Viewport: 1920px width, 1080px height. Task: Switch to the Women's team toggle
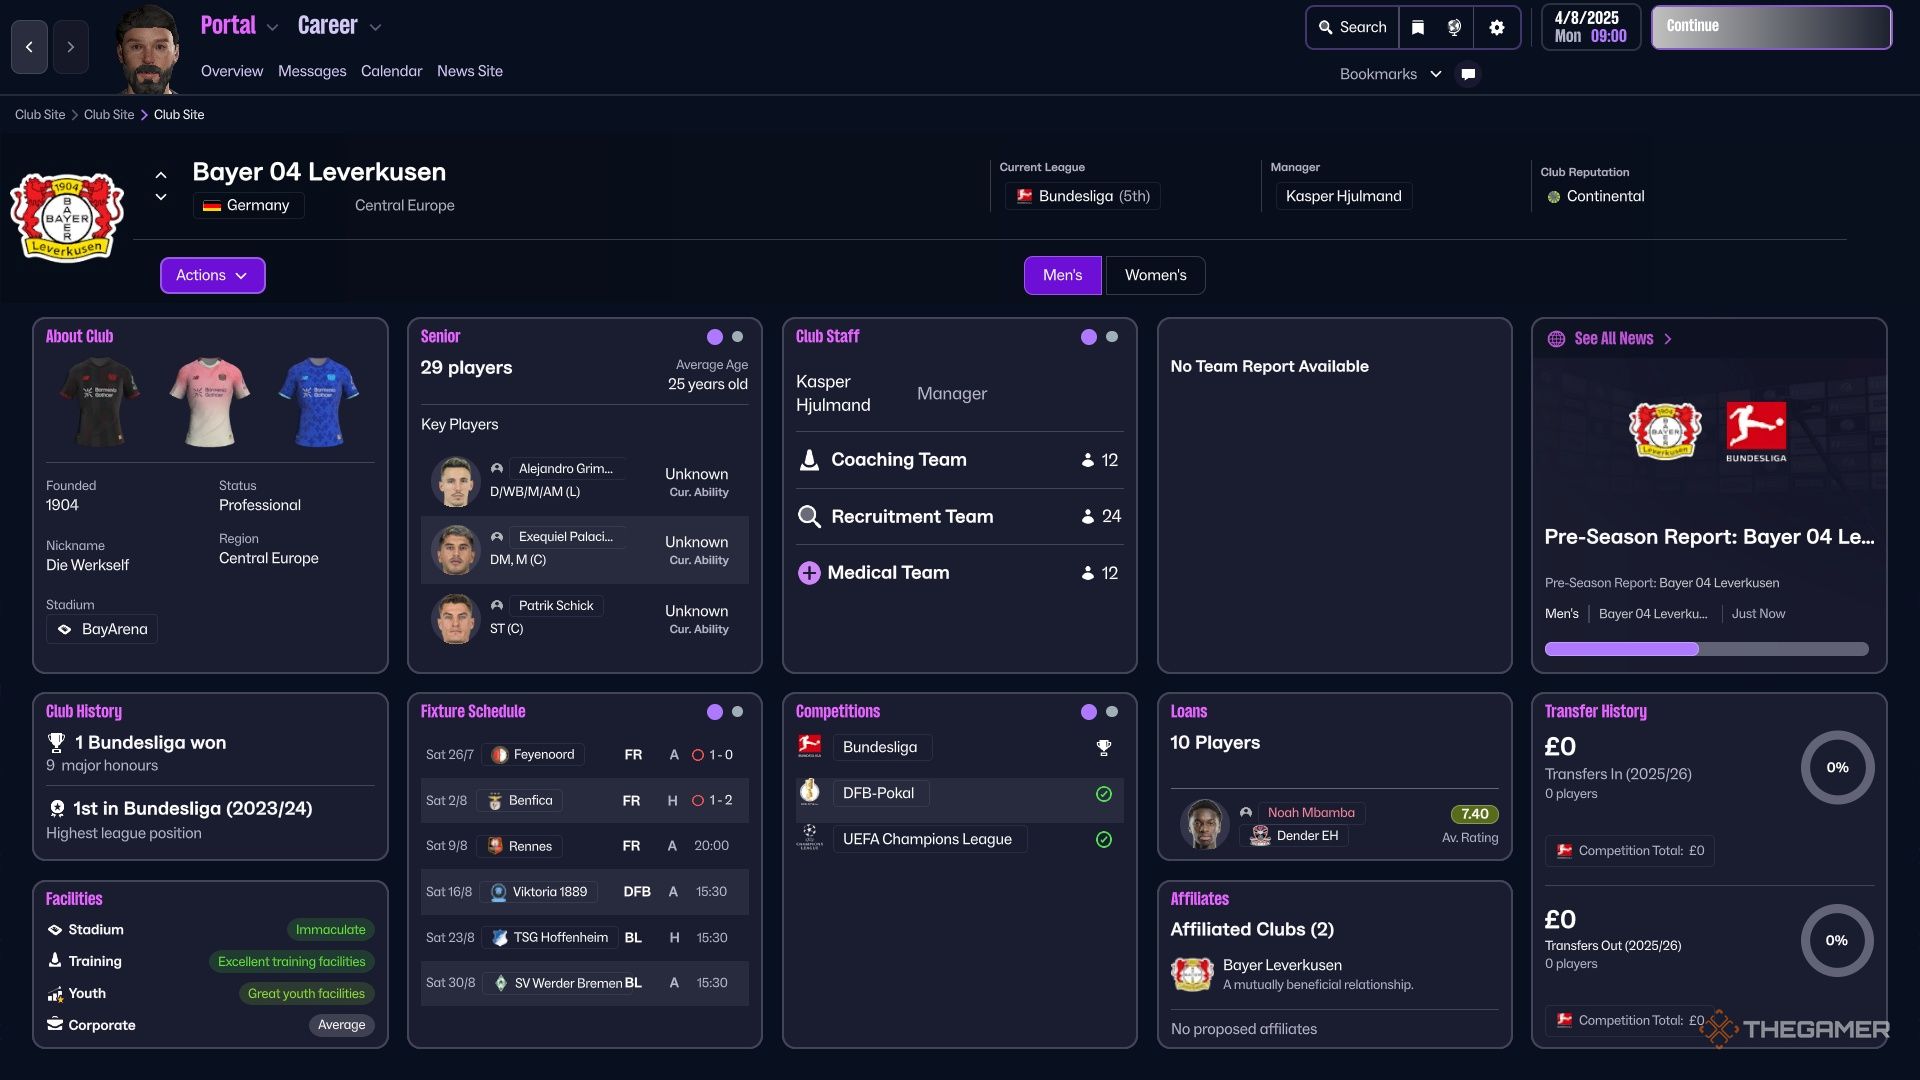(1155, 275)
